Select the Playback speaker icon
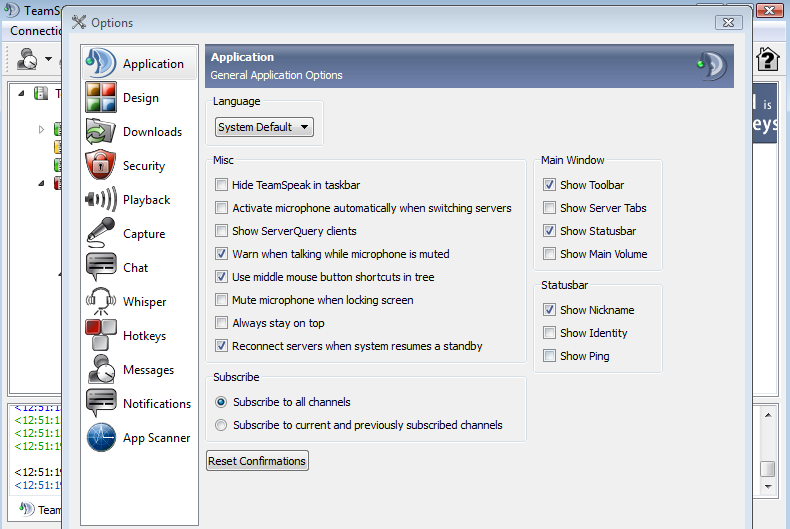Image resolution: width=790 pixels, height=529 pixels. 101,200
